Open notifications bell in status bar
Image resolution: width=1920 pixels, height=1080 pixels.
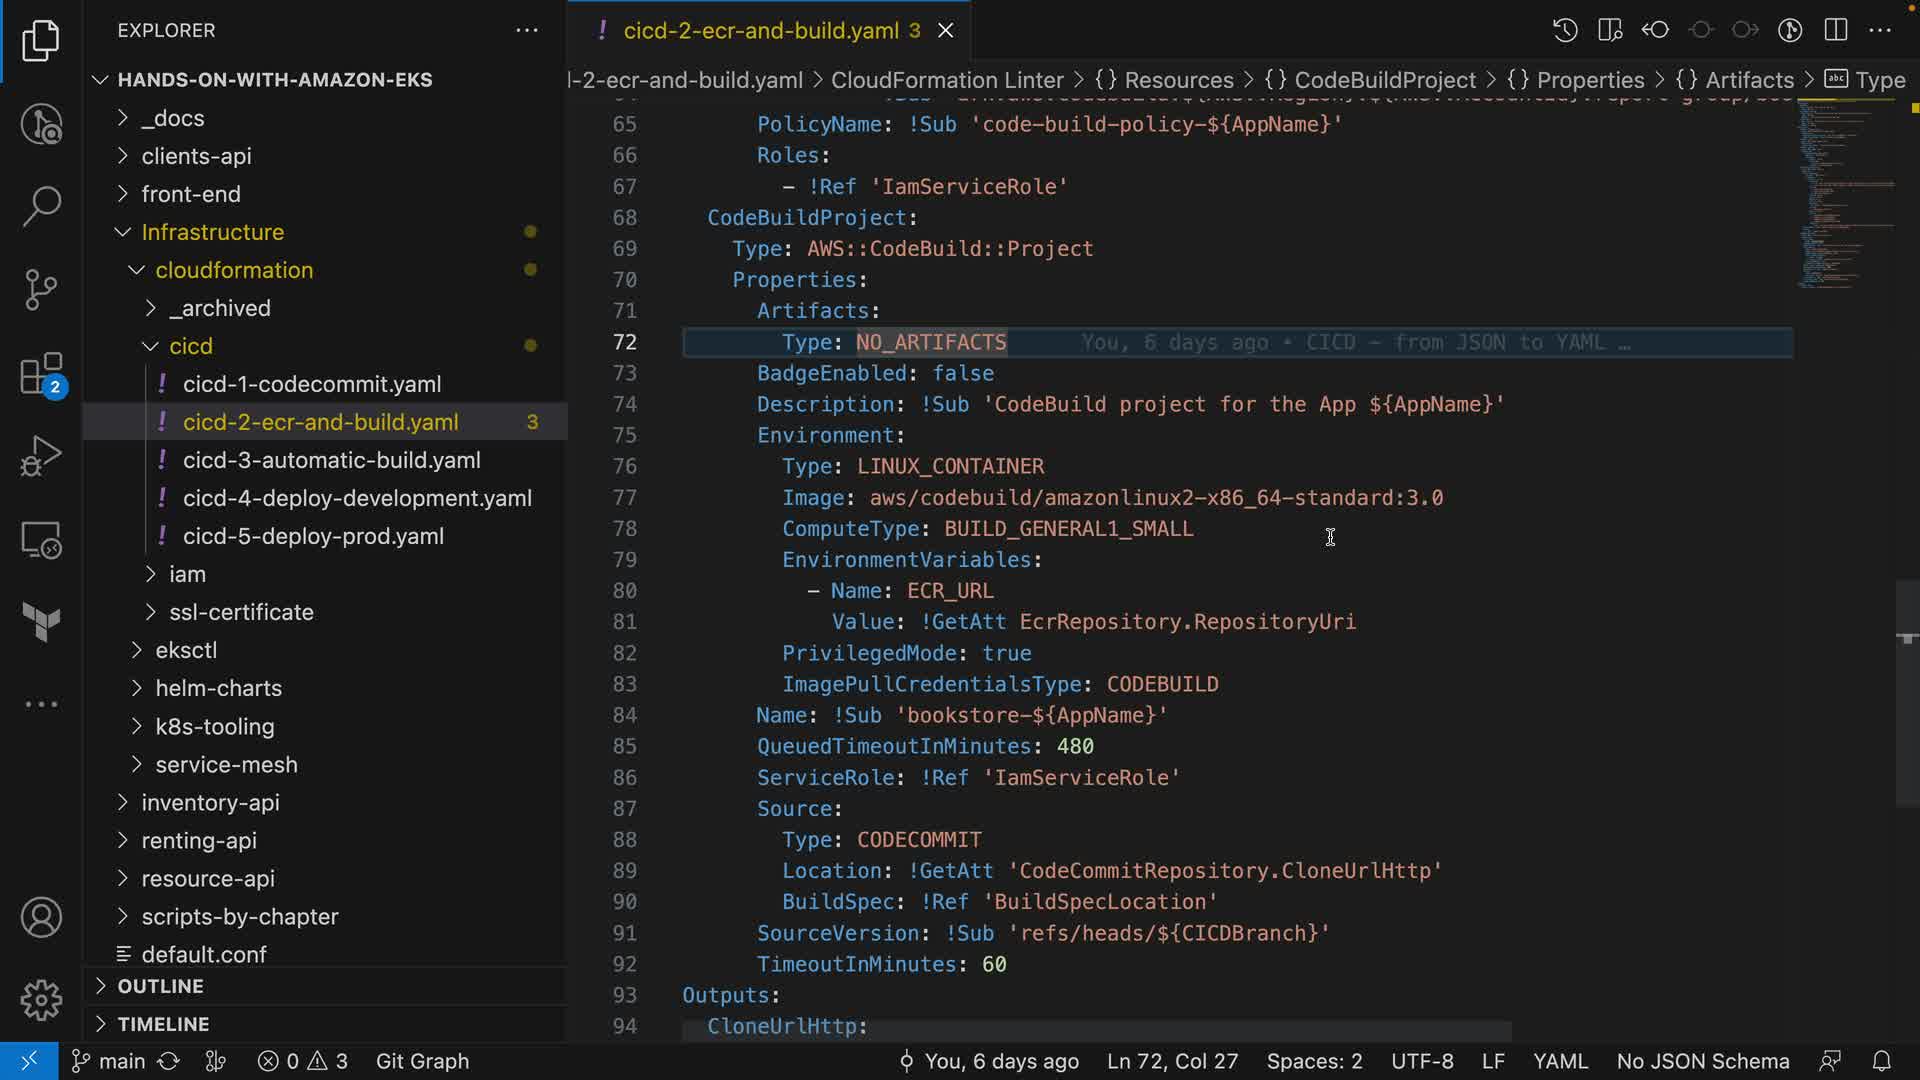(1881, 1061)
